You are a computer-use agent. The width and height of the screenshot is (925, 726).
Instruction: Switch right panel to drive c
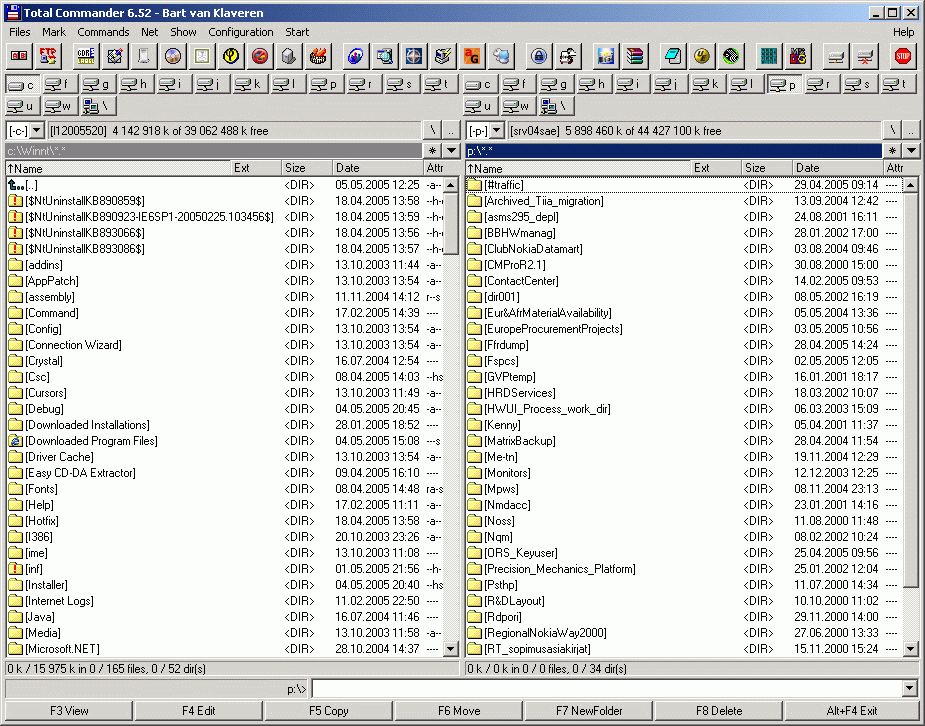[x=481, y=84]
